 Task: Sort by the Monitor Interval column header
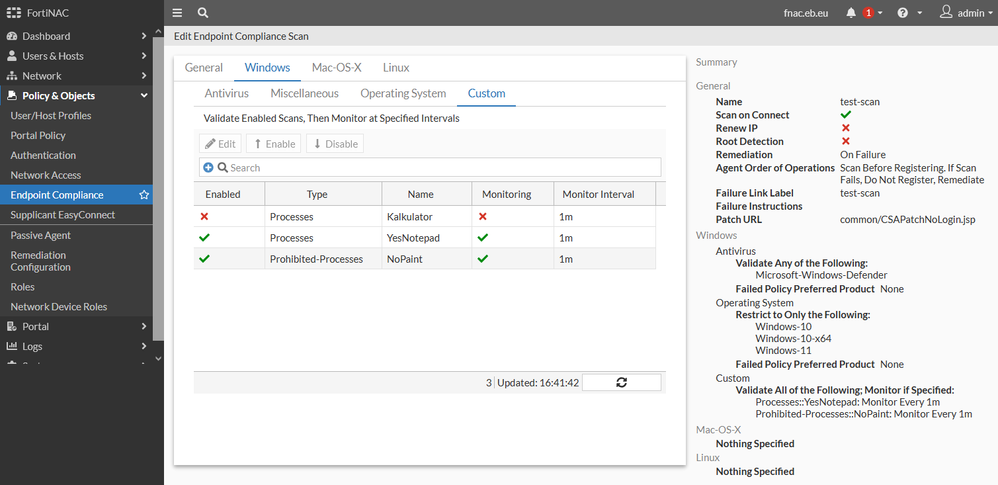click(x=598, y=194)
